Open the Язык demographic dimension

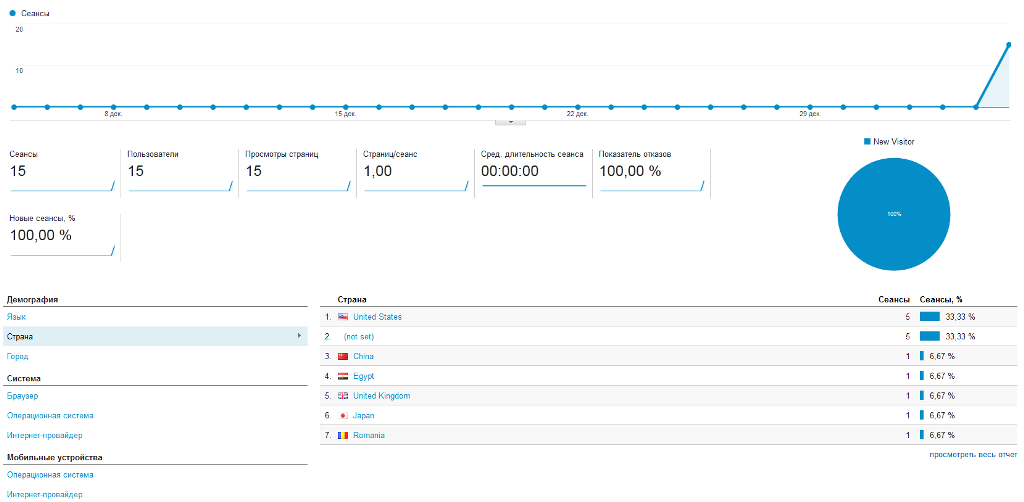[16, 317]
